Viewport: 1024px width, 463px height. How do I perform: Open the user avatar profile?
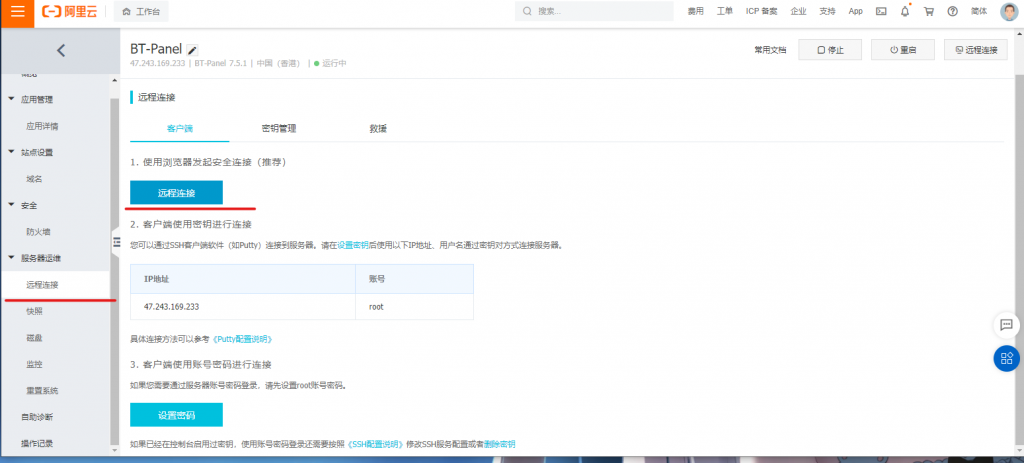(1009, 12)
